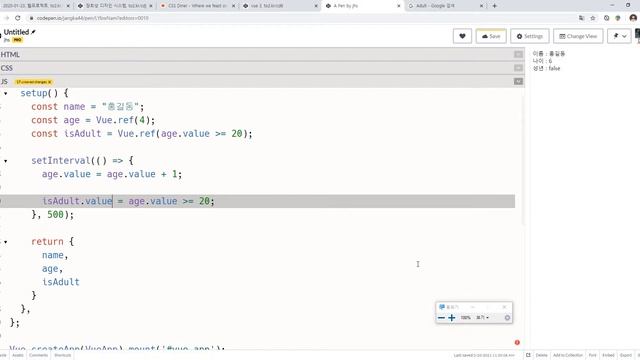
Task: Fold the setup() function code block
Action: point(6,93)
